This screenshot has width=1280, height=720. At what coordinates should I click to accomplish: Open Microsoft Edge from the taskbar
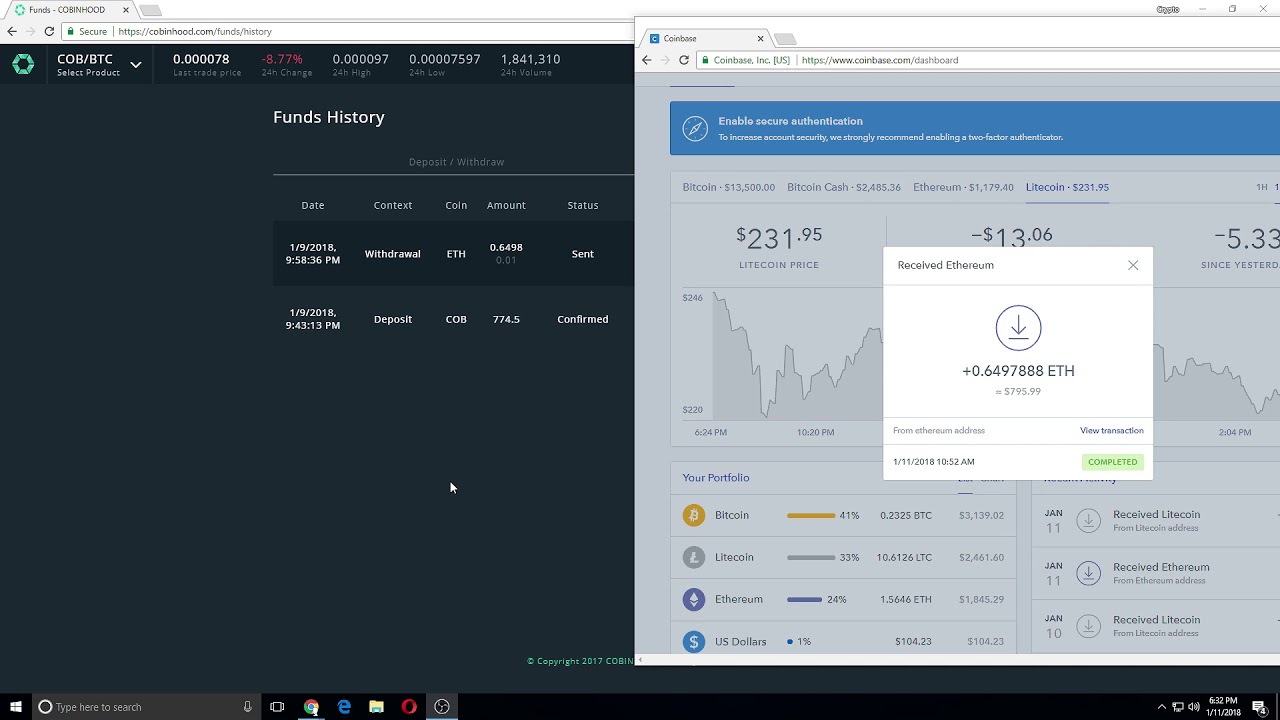[x=344, y=707]
